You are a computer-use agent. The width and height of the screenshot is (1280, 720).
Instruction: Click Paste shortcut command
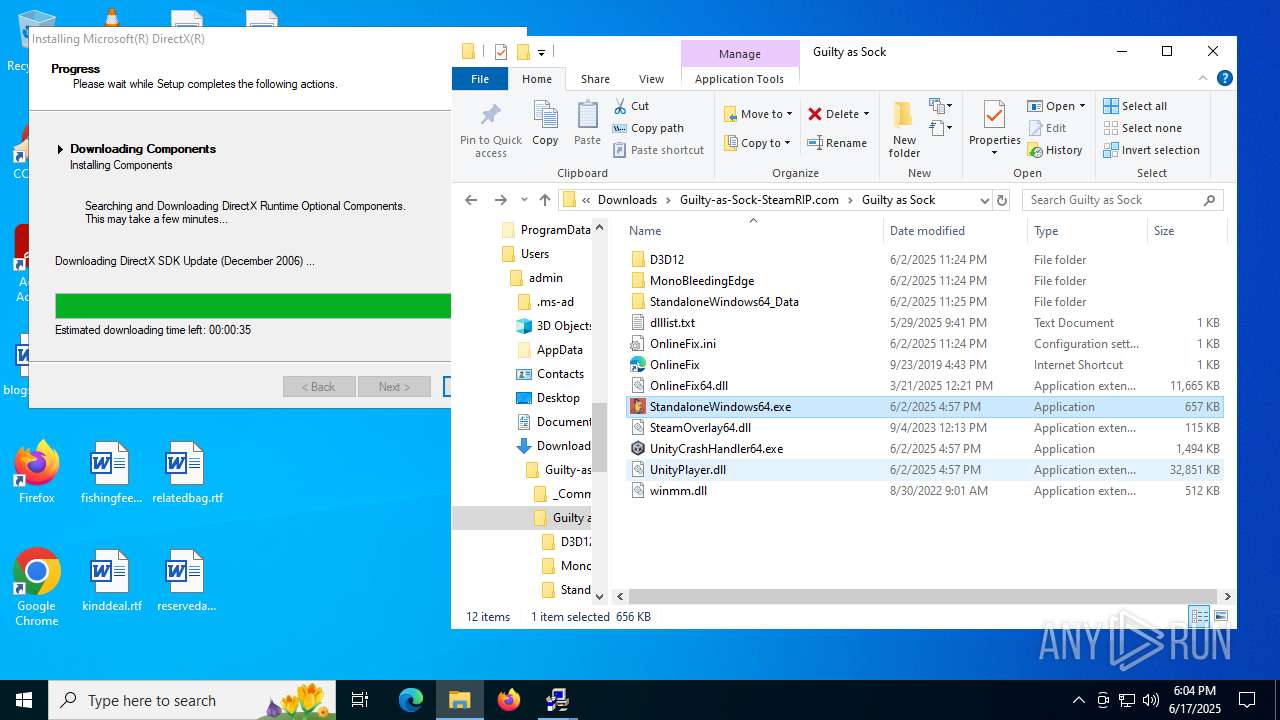(x=658, y=150)
